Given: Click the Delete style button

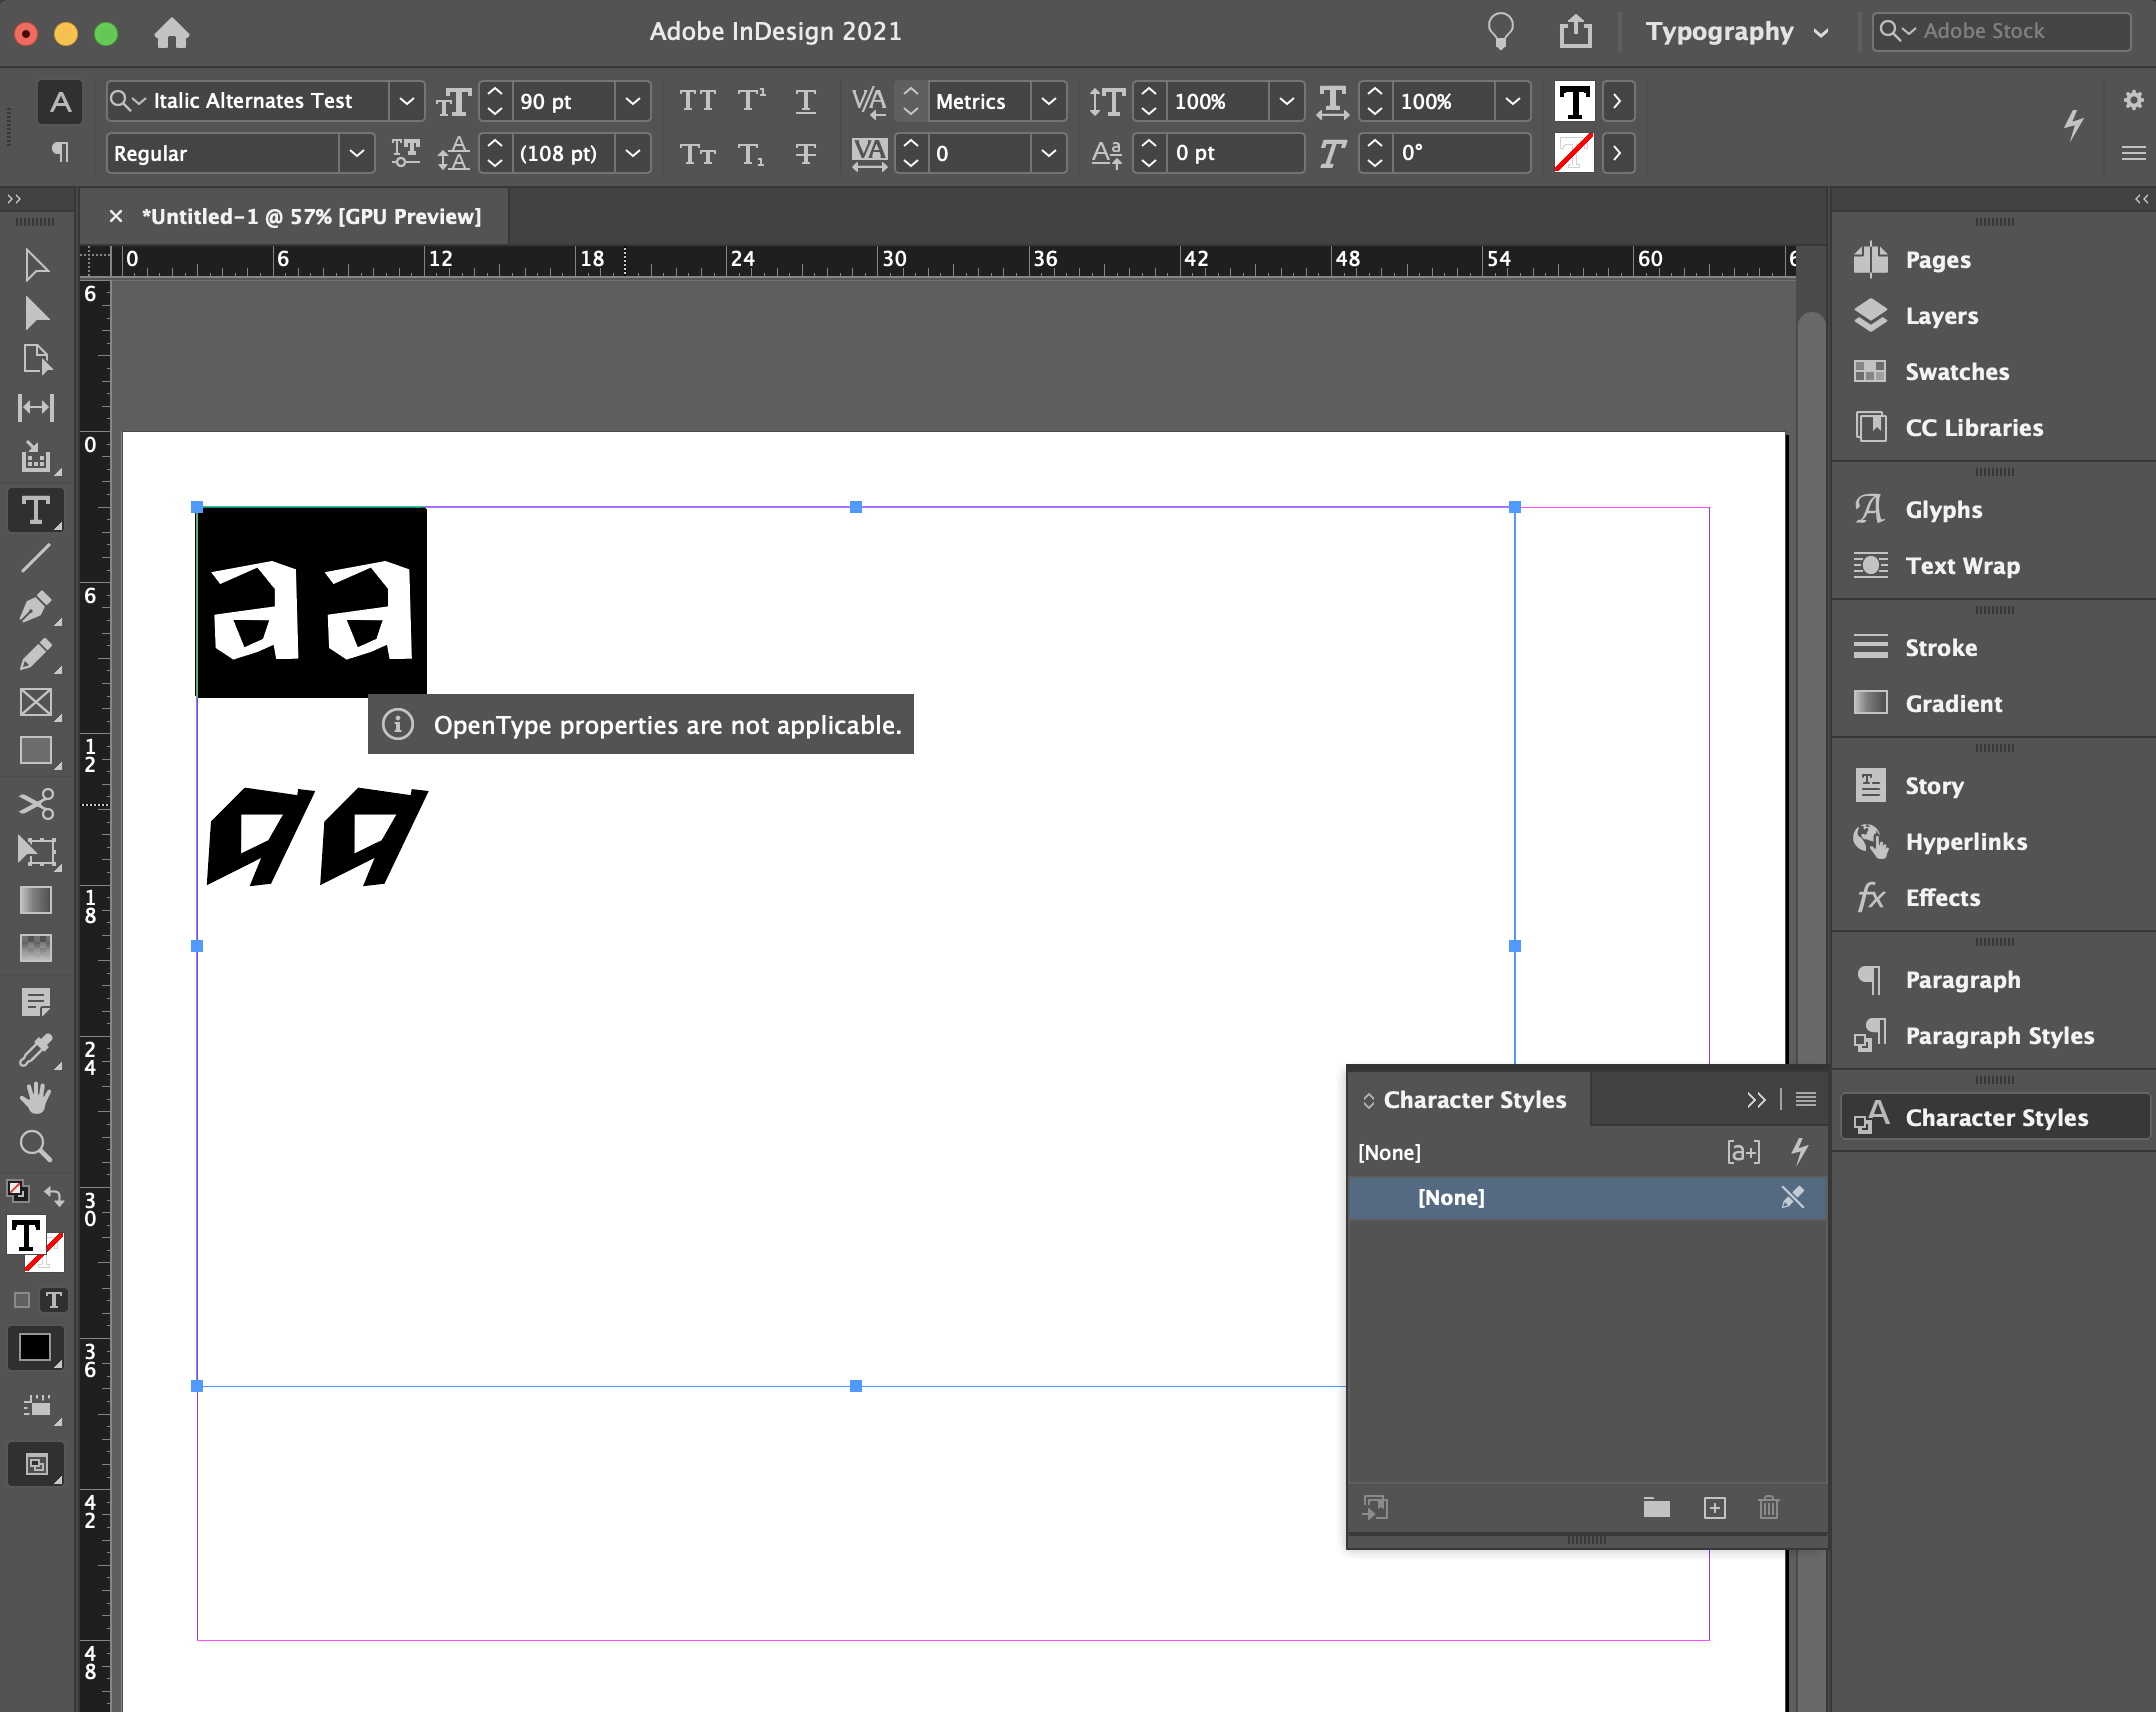Looking at the screenshot, I should coord(1771,1509).
